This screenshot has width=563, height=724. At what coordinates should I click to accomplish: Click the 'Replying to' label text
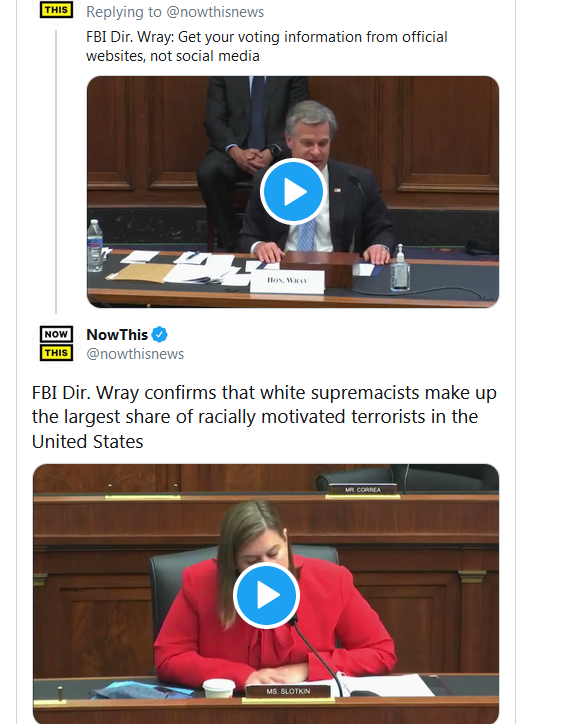124,12
